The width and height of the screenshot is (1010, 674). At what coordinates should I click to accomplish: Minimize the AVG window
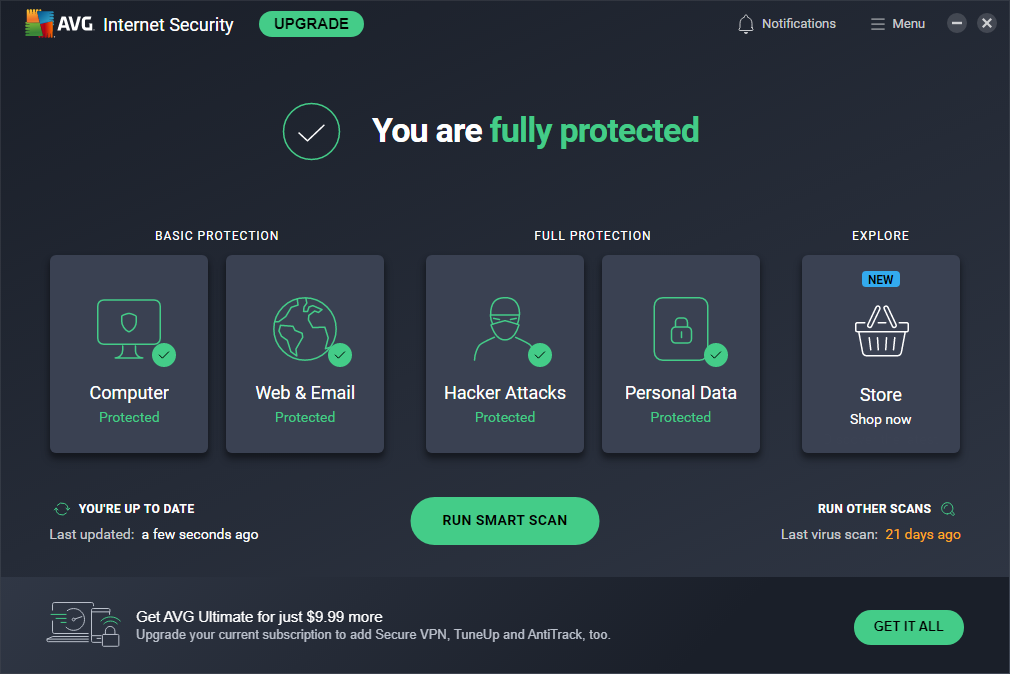click(957, 23)
